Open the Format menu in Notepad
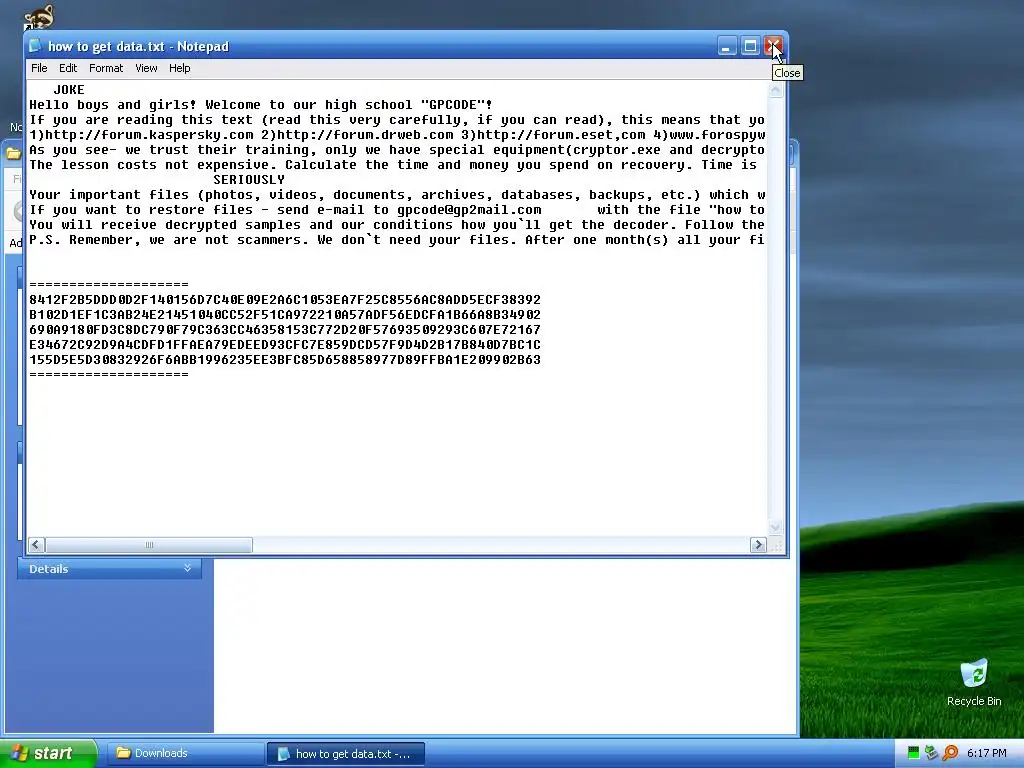The image size is (1024, 768). pyautogui.click(x=106, y=68)
